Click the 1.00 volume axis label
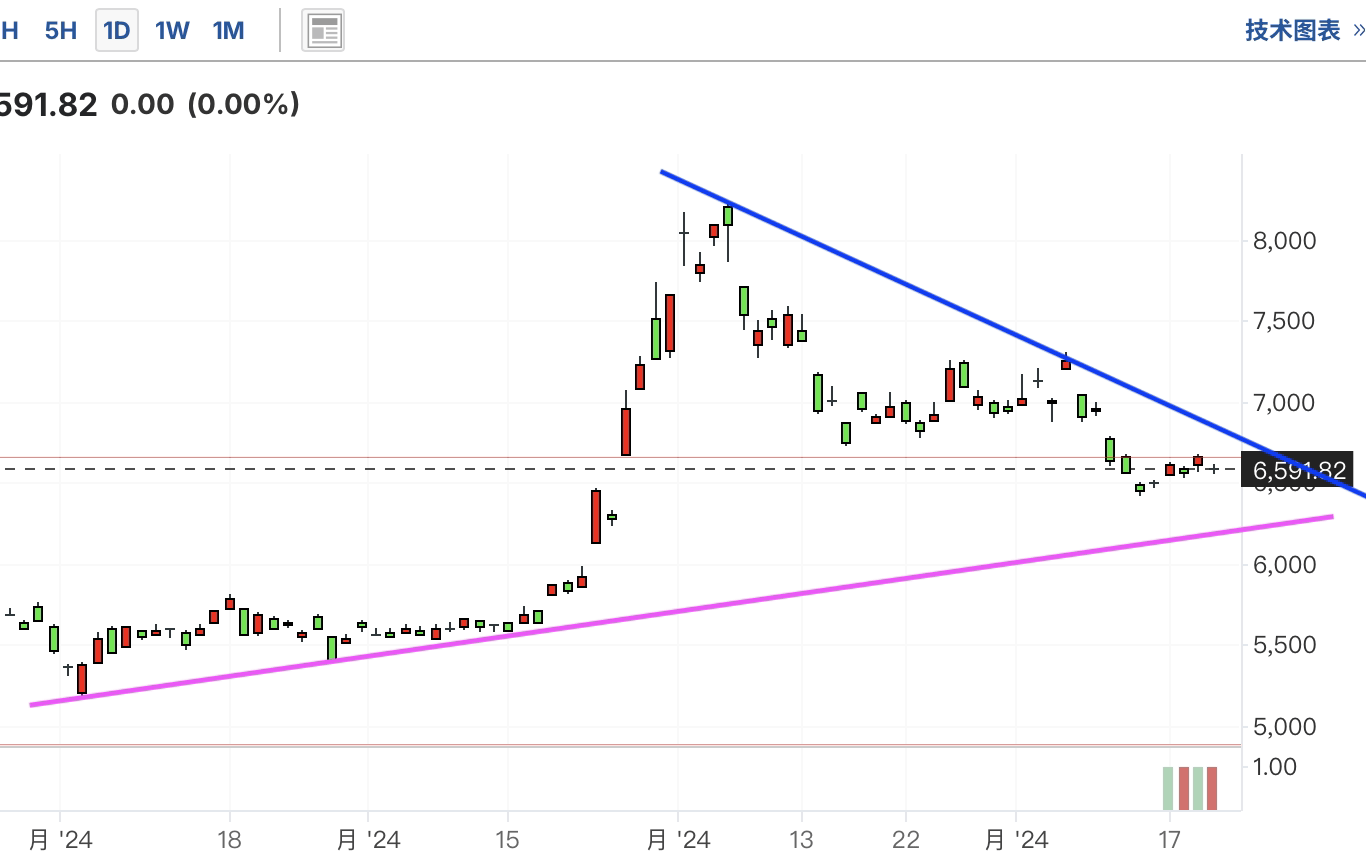 click(x=1274, y=767)
